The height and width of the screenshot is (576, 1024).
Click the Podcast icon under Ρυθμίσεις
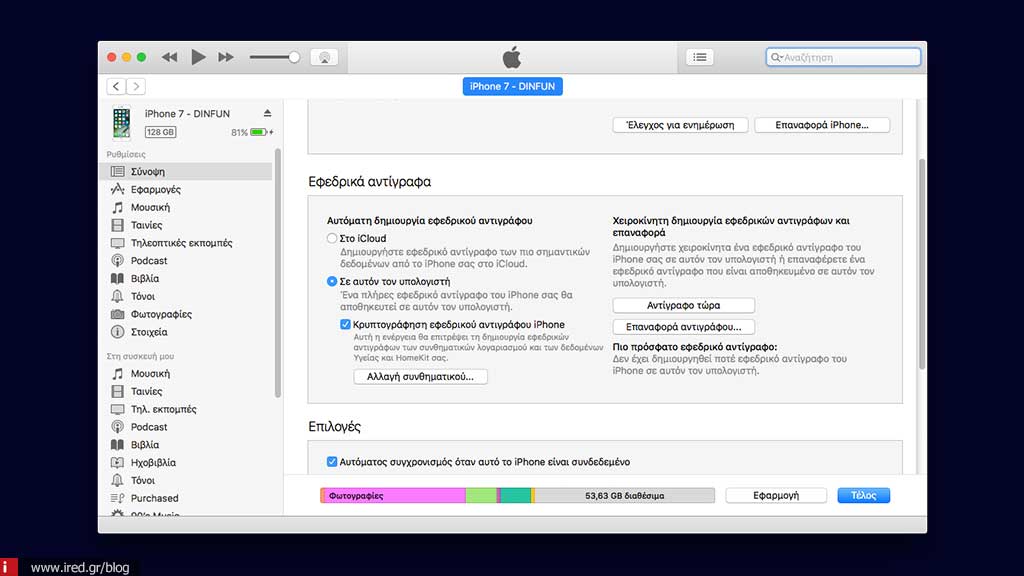pyautogui.click(x=118, y=261)
